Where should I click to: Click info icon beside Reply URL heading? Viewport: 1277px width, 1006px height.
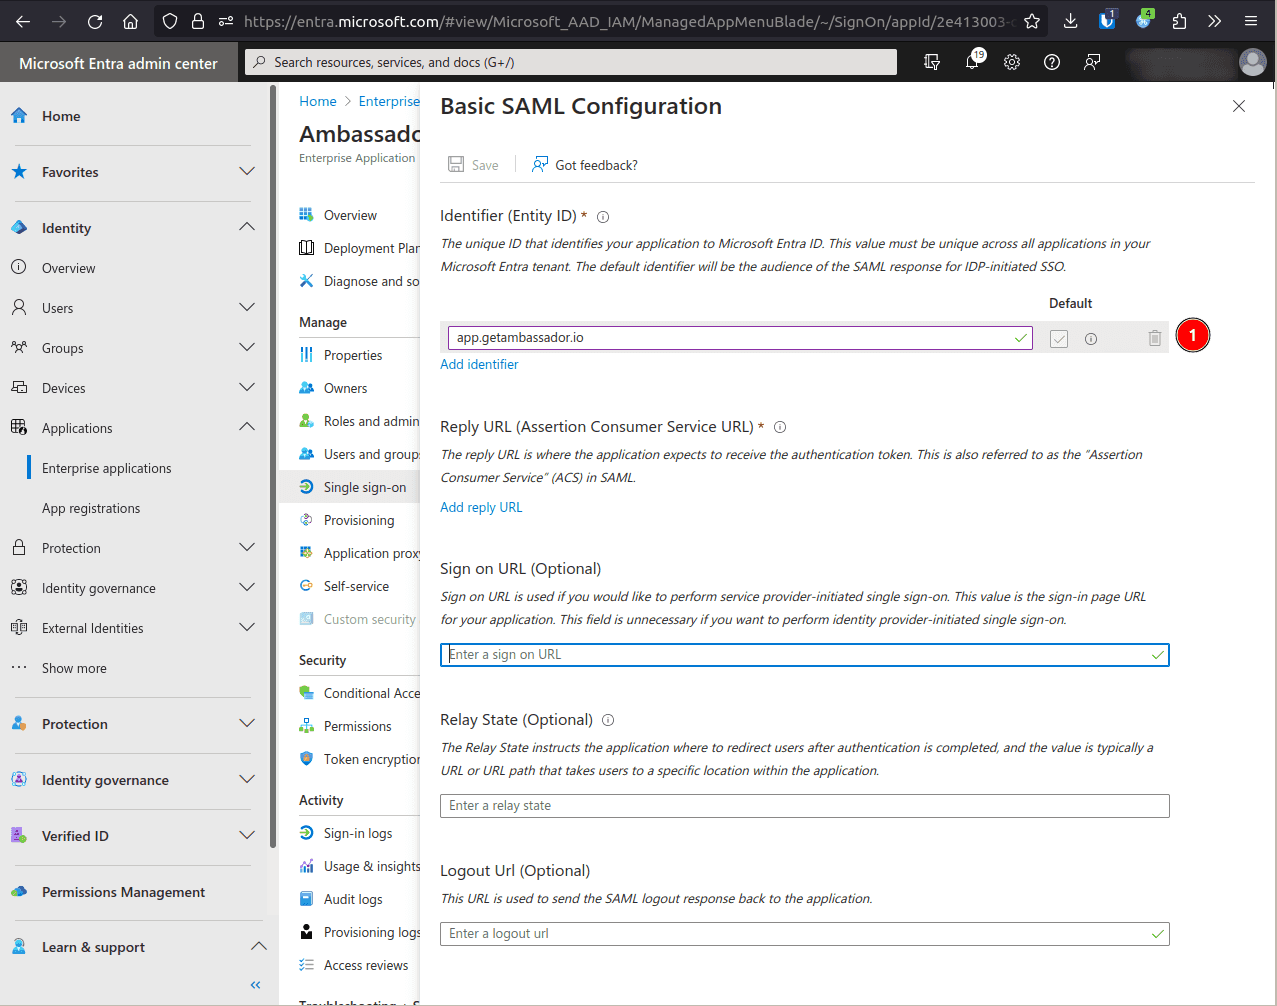pos(780,427)
